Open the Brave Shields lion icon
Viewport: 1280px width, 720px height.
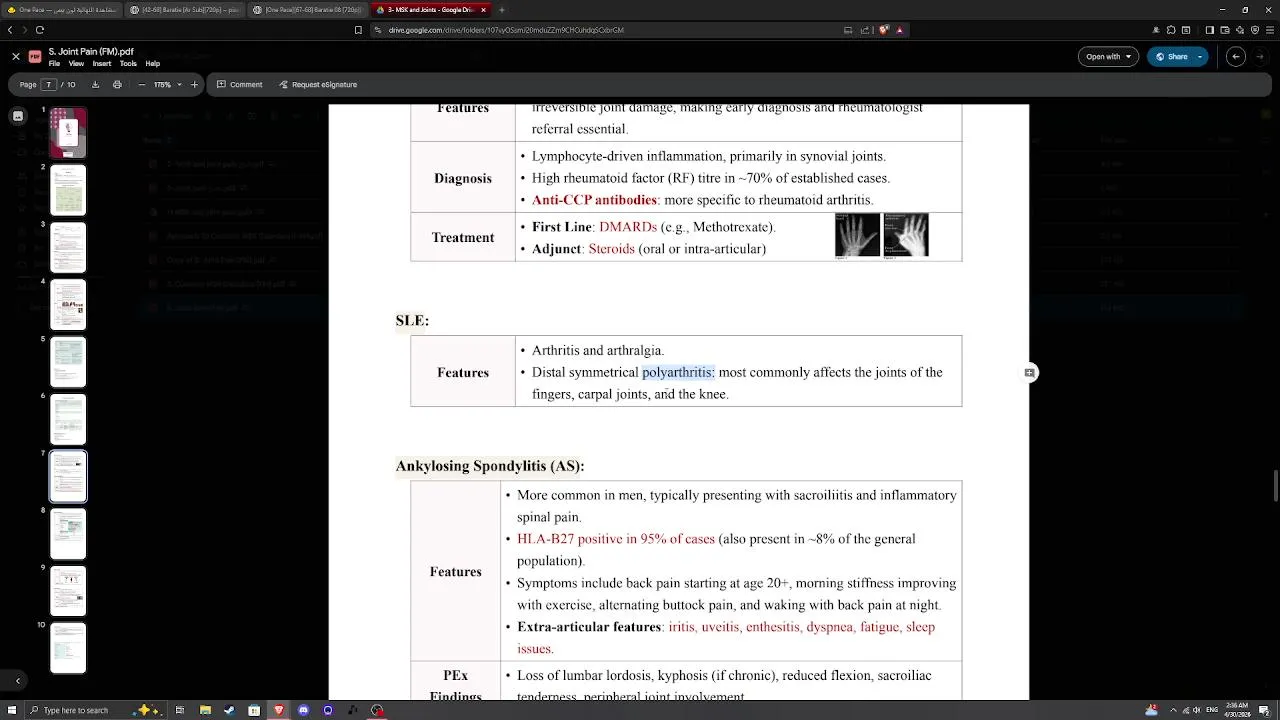[884, 30]
